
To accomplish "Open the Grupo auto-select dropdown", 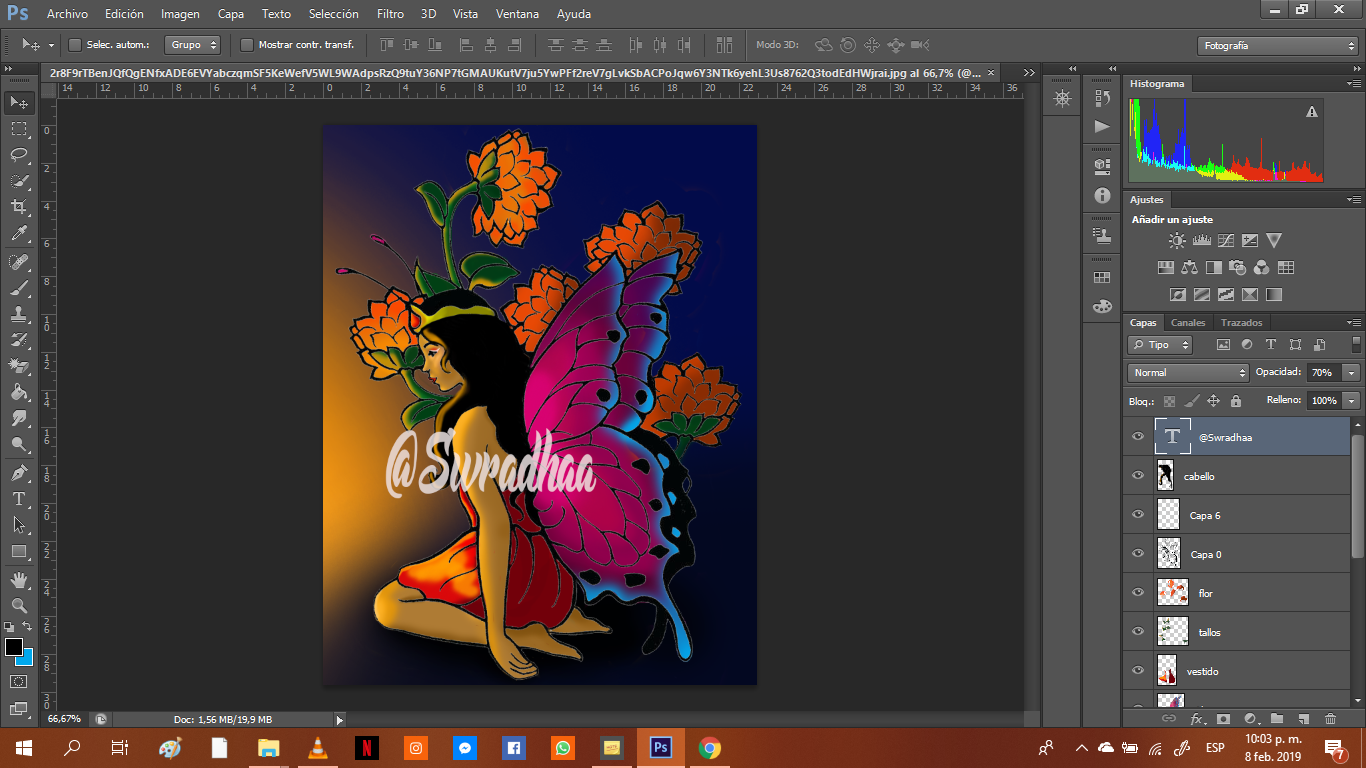I will click(193, 45).
